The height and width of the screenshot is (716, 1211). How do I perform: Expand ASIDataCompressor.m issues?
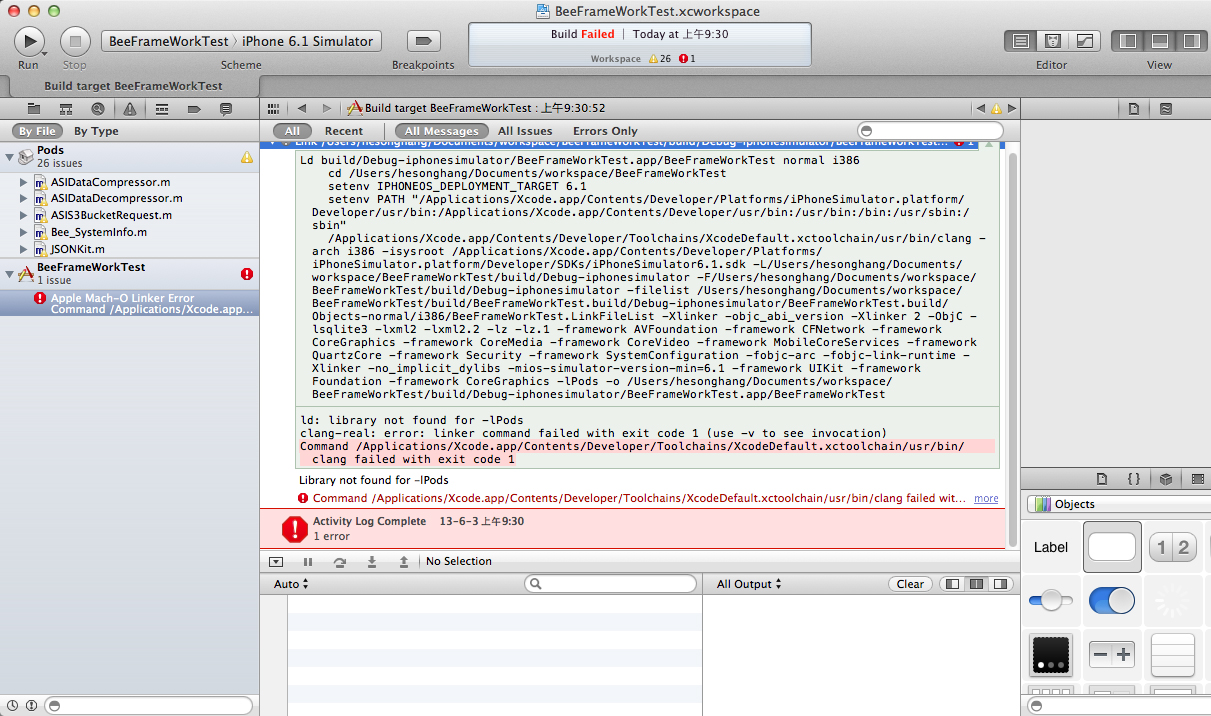tap(24, 182)
